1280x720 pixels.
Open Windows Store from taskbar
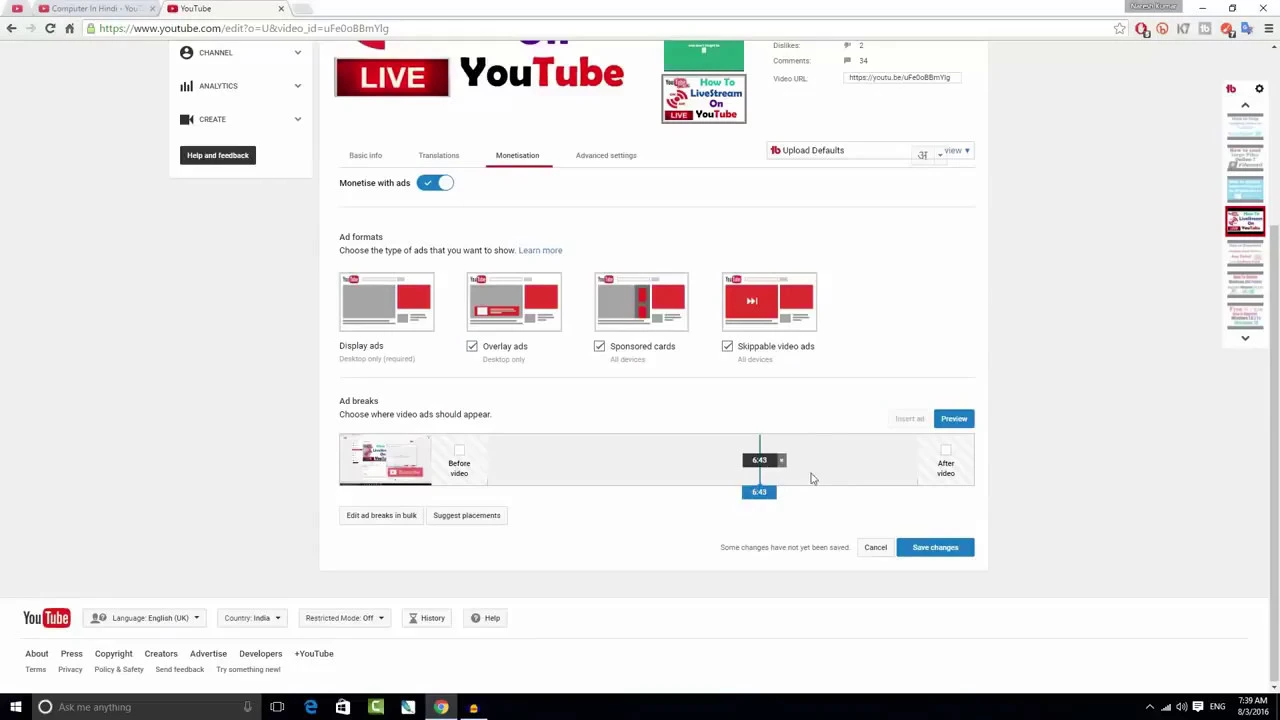pyautogui.click(x=343, y=707)
